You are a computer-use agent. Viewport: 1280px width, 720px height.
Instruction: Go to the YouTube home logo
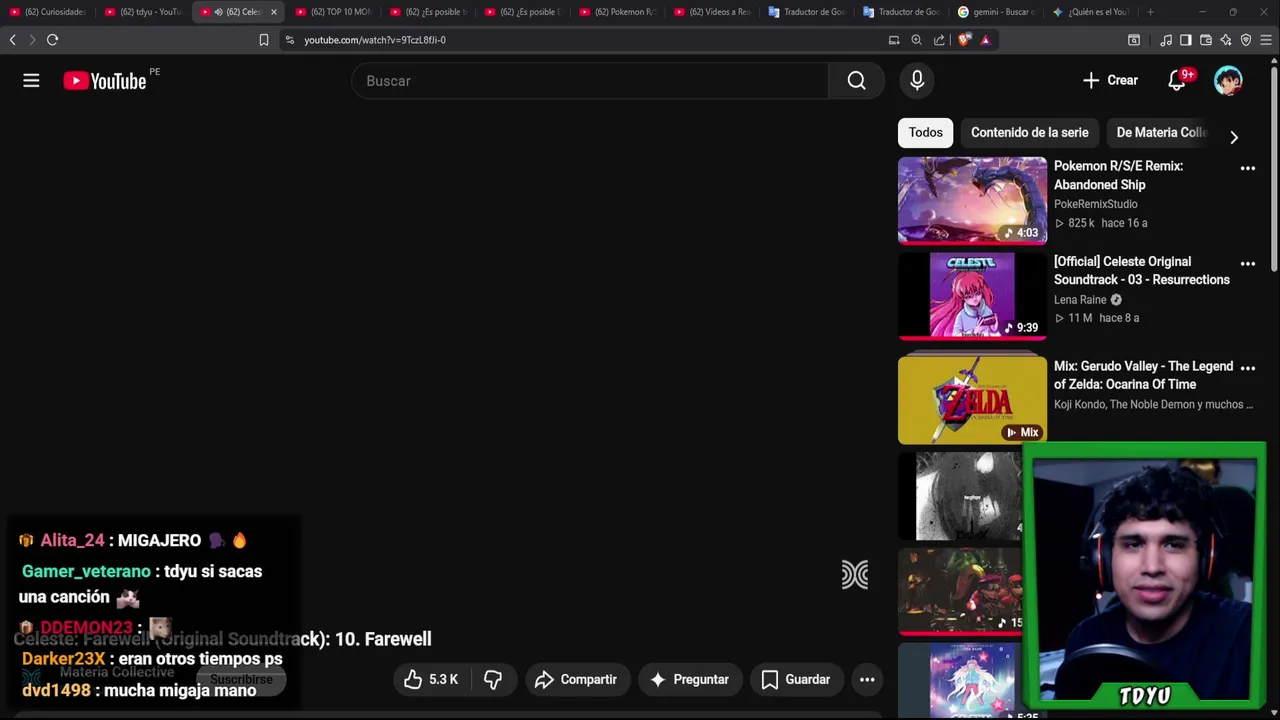coord(105,81)
